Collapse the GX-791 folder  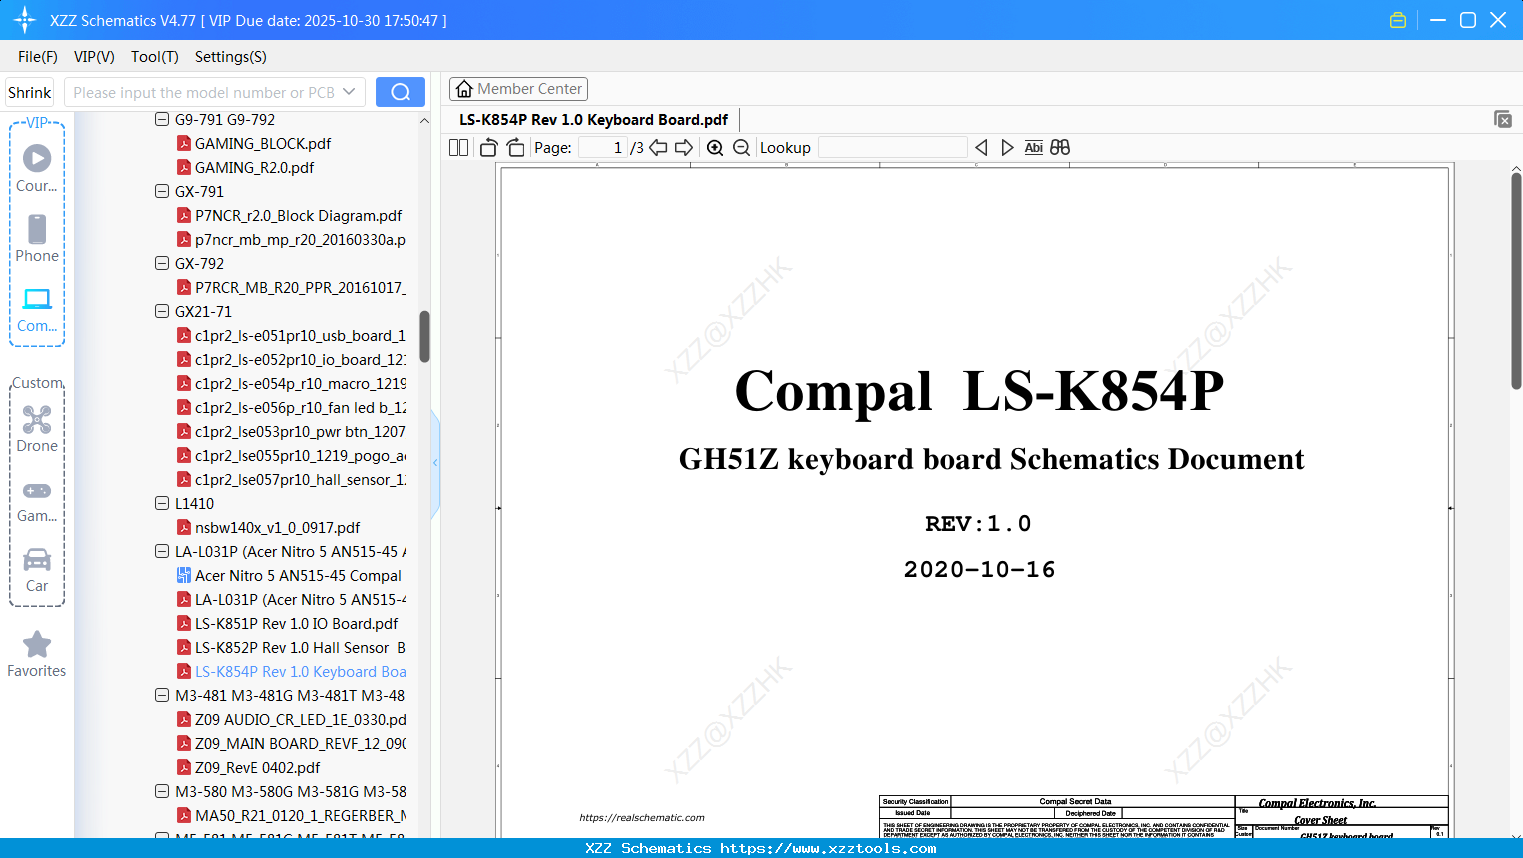coord(162,191)
